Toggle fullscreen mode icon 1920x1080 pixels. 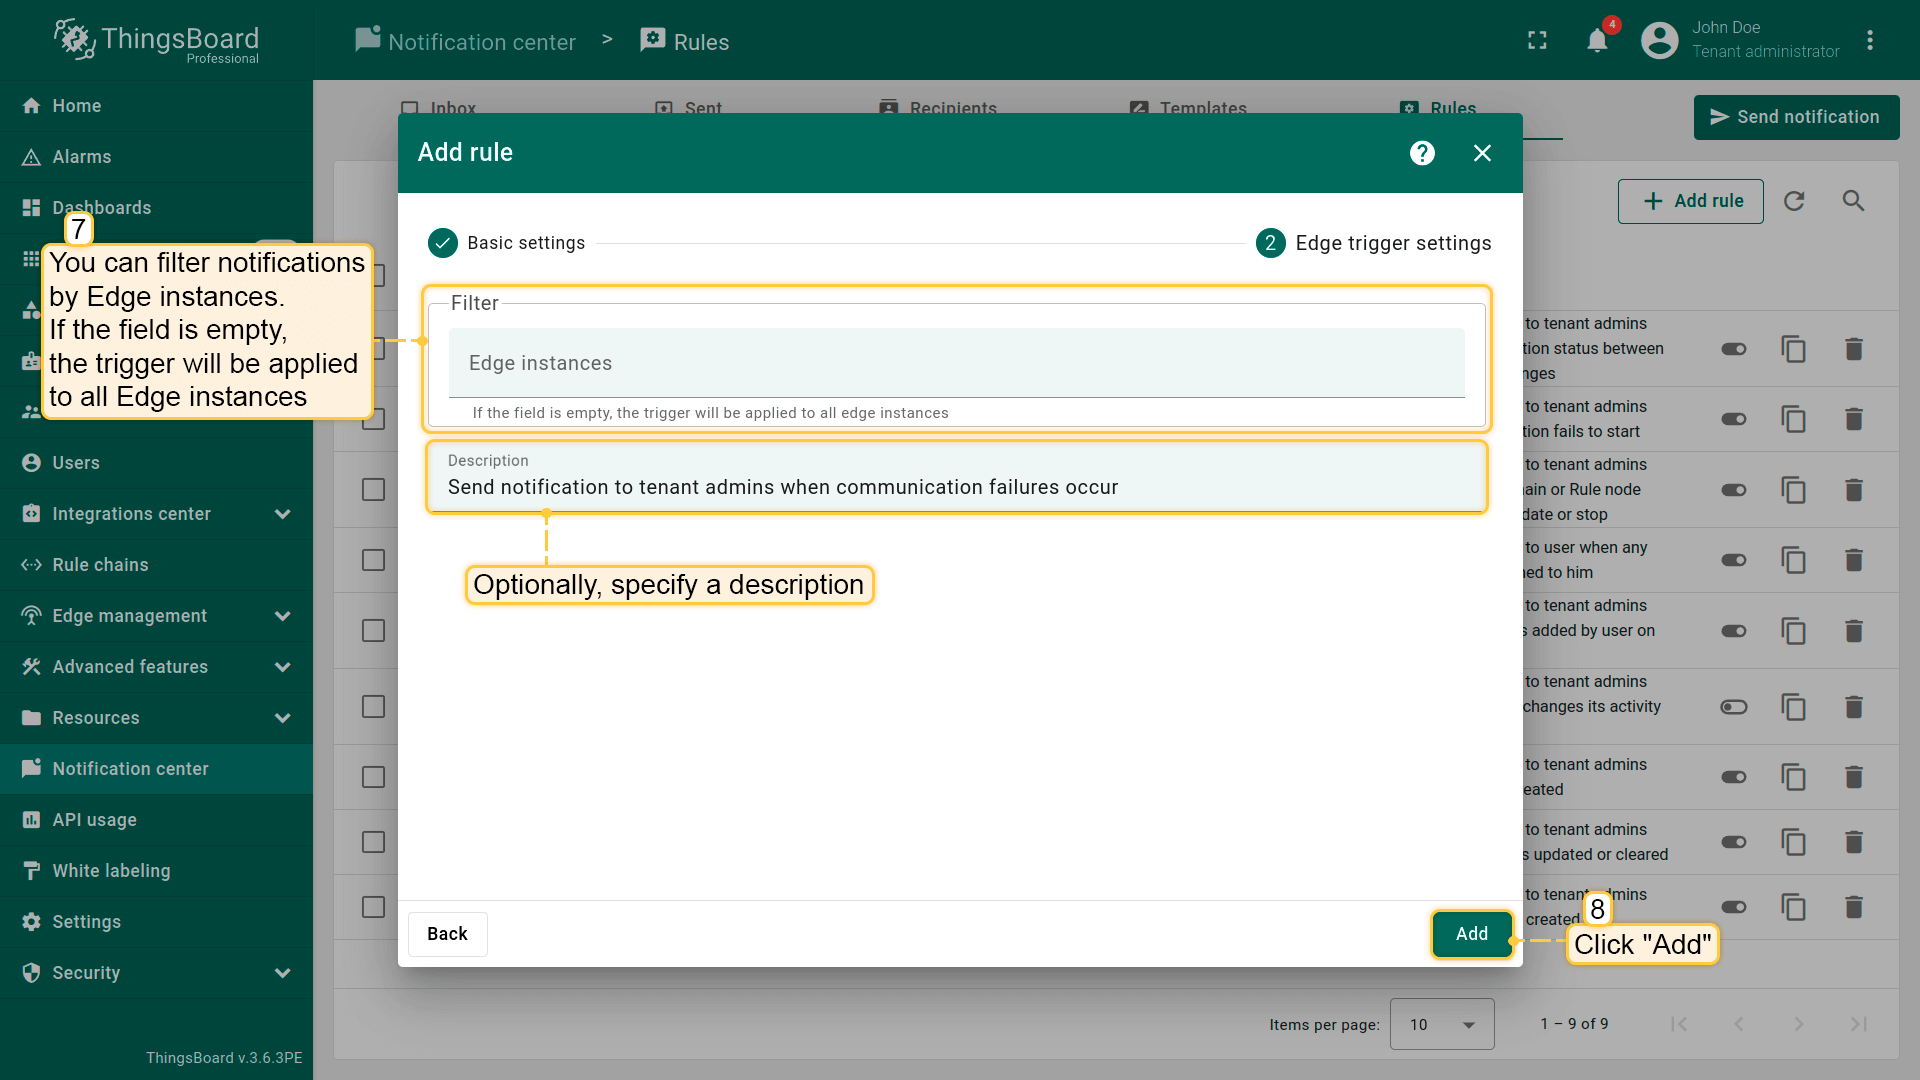click(1537, 41)
